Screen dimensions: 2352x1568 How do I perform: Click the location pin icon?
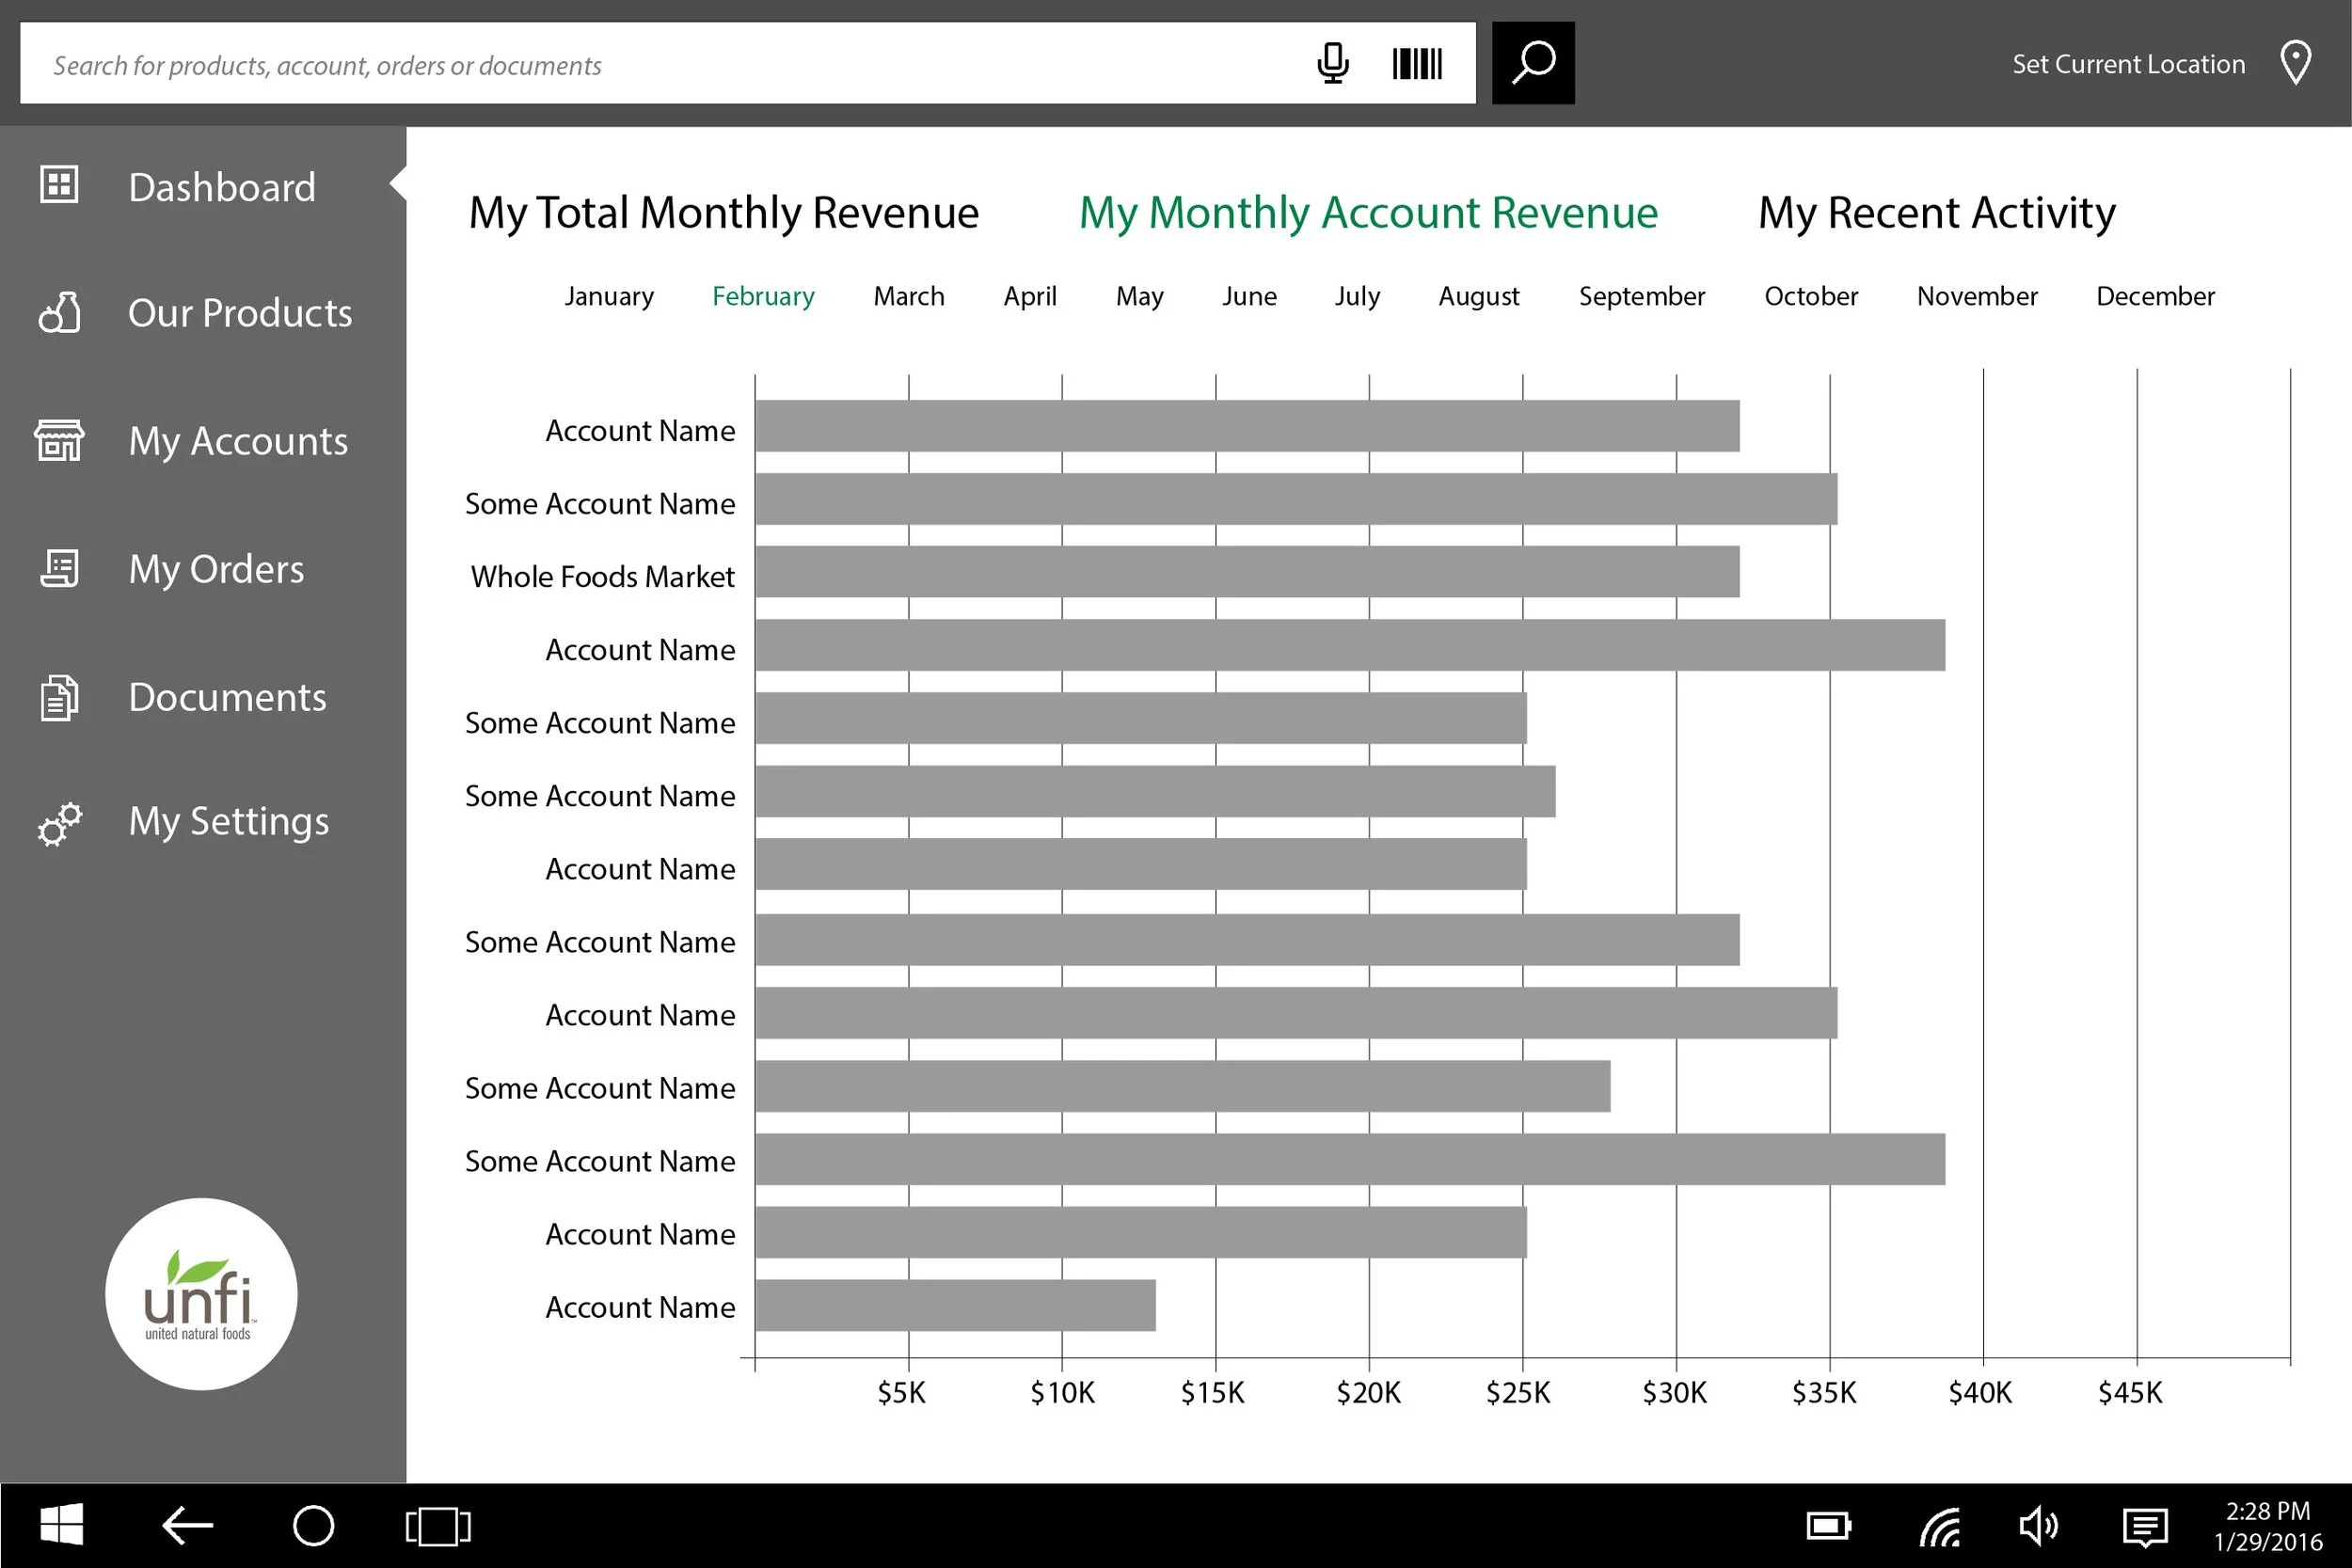pyautogui.click(x=2295, y=62)
